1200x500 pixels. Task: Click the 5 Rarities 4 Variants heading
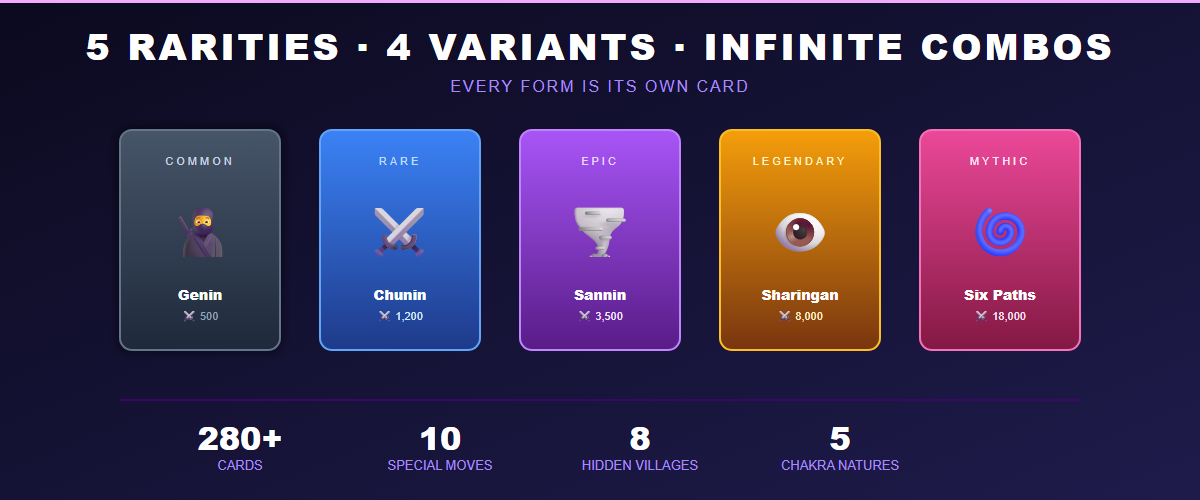[x=600, y=47]
